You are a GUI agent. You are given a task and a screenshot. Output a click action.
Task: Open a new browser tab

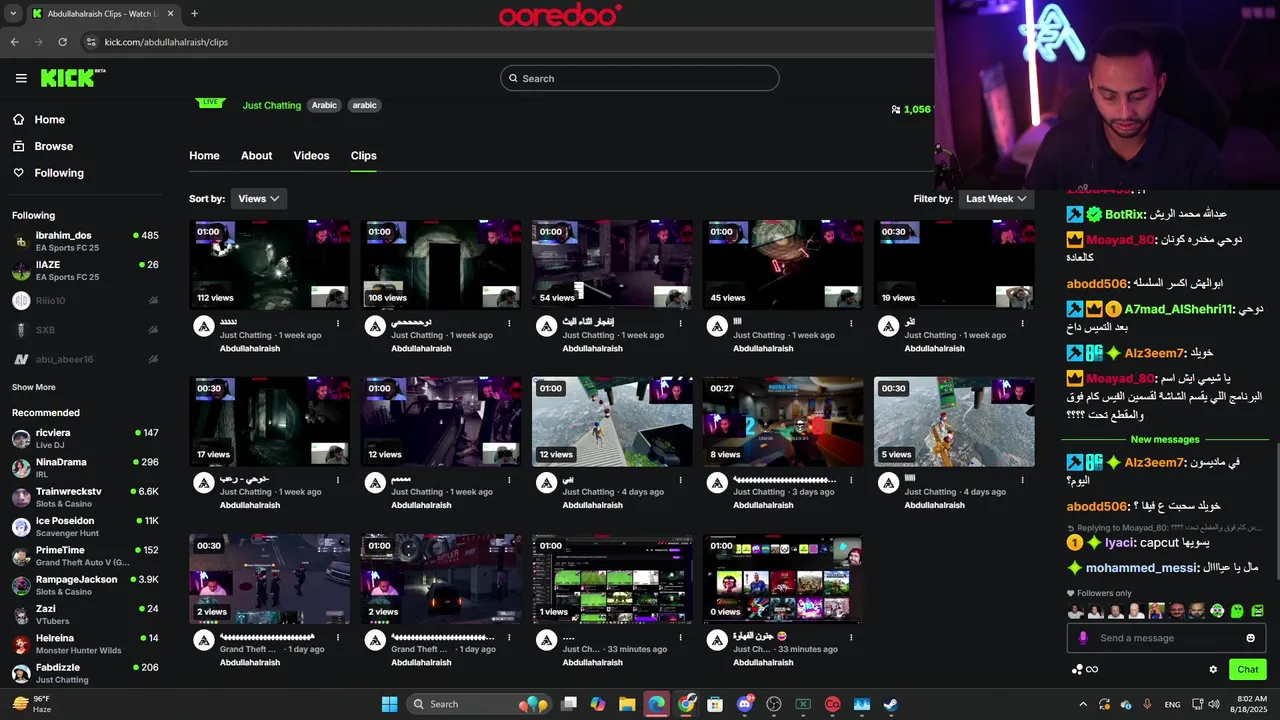(194, 14)
